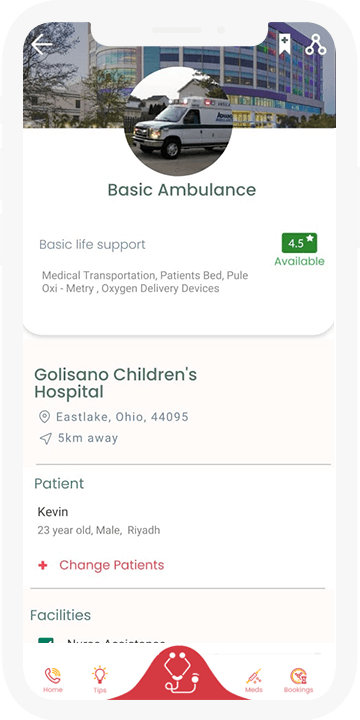Bookmark this ambulance with the bookmark icon
360x720 pixels.
285,44
